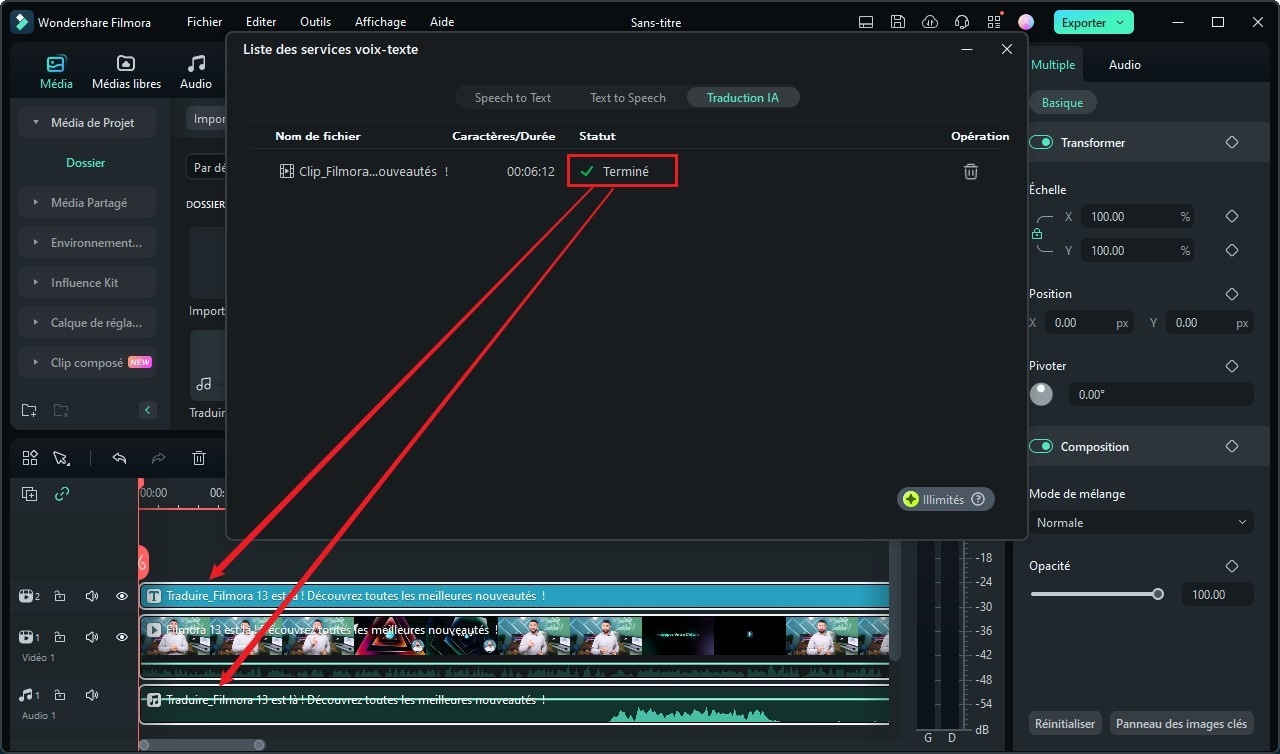Redo the last timeline action
Viewport: 1280px width, 754px height.
click(x=158, y=458)
